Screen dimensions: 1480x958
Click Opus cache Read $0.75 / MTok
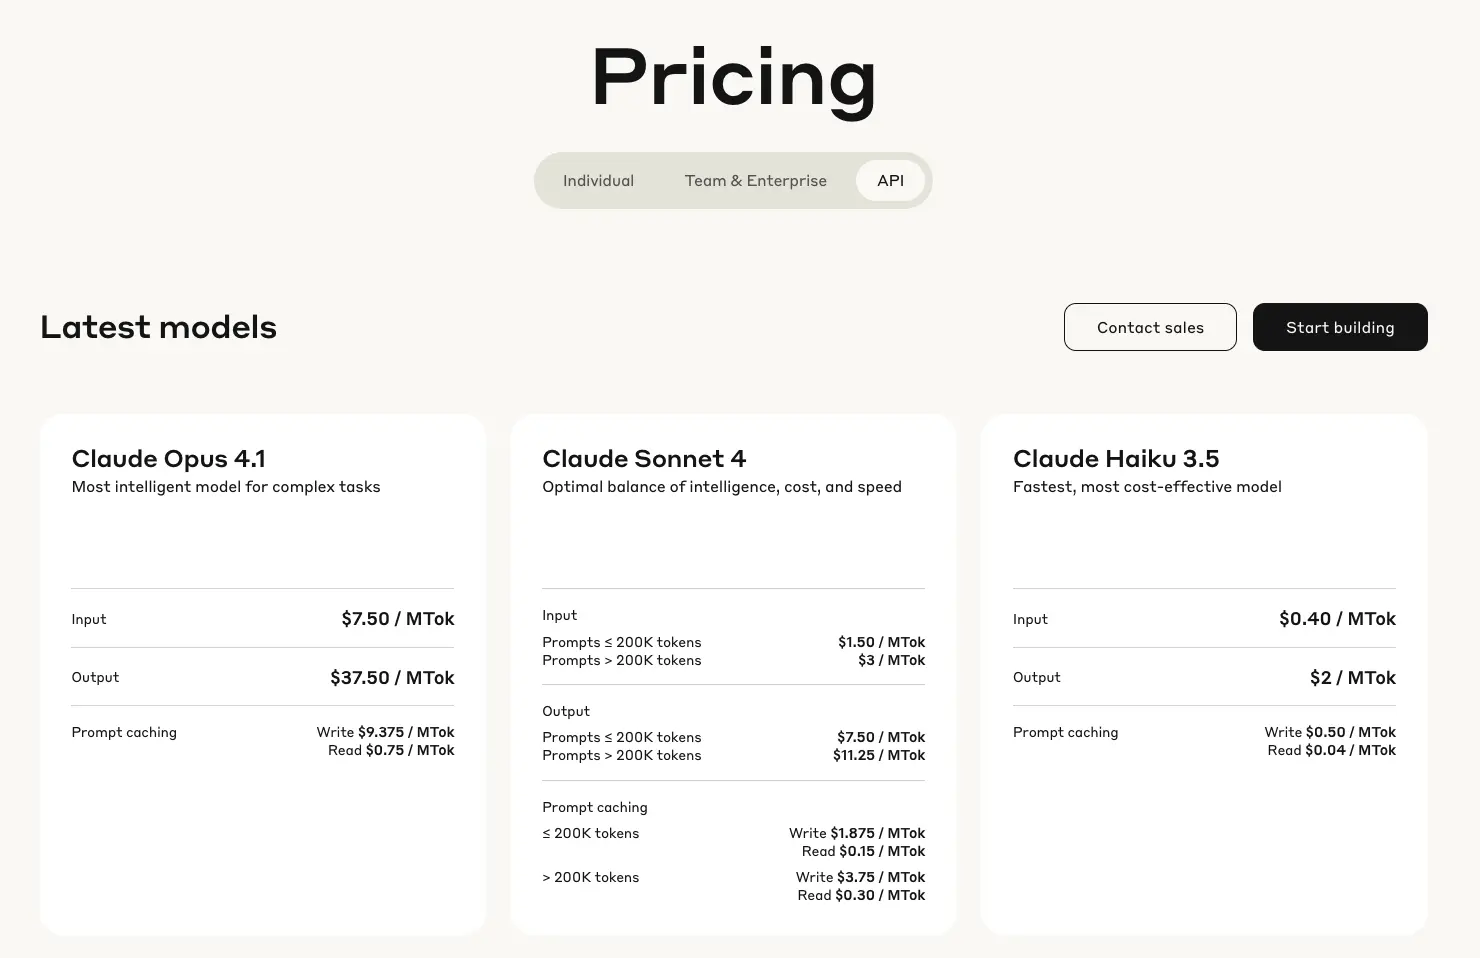coord(391,750)
